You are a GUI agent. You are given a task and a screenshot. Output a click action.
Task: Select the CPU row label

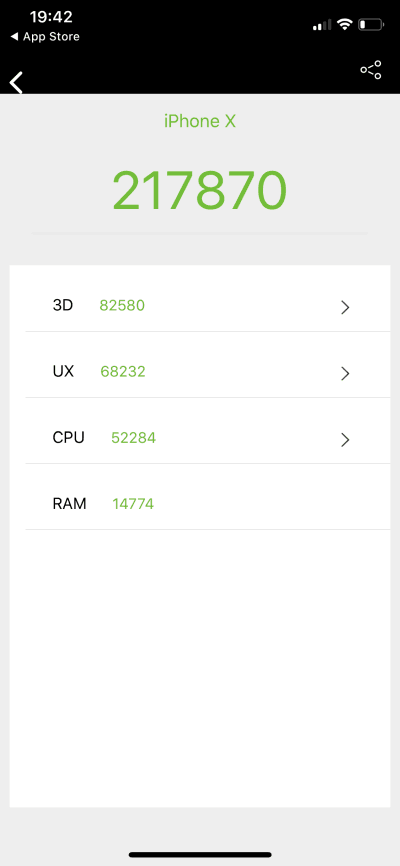coord(69,437)
